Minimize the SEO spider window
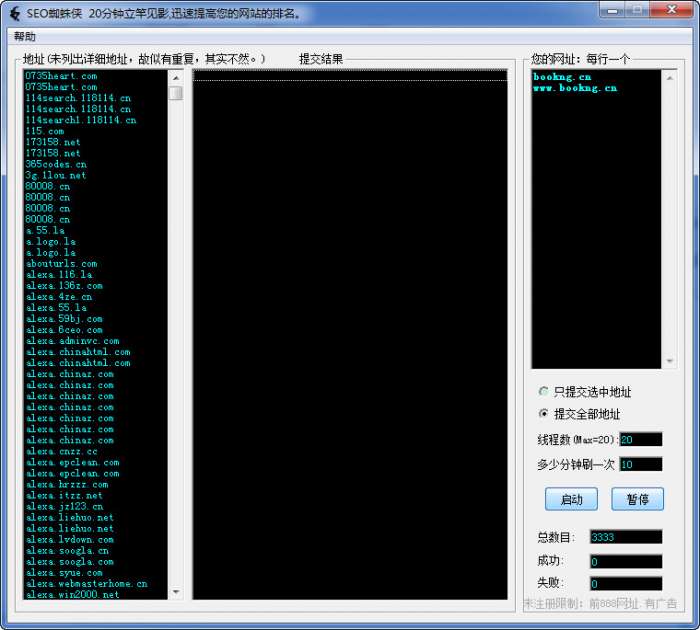The height and width of the screenshot is (630, 700). point(612,10)
